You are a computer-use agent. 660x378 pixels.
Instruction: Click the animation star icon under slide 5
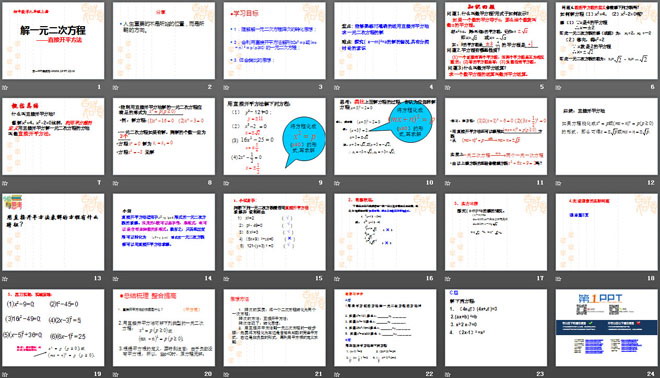pyautogui.click(x=448, y=88)
